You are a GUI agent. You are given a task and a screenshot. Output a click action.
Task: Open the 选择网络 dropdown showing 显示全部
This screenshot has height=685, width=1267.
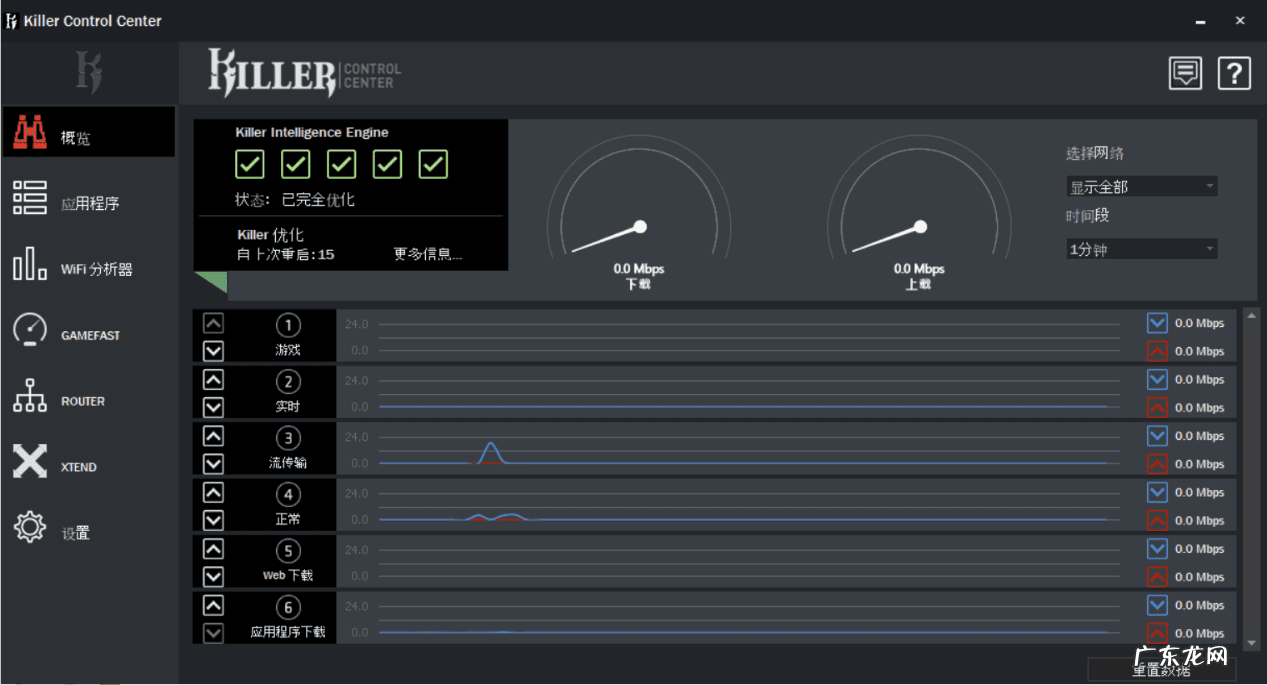tap(1141, 187)
